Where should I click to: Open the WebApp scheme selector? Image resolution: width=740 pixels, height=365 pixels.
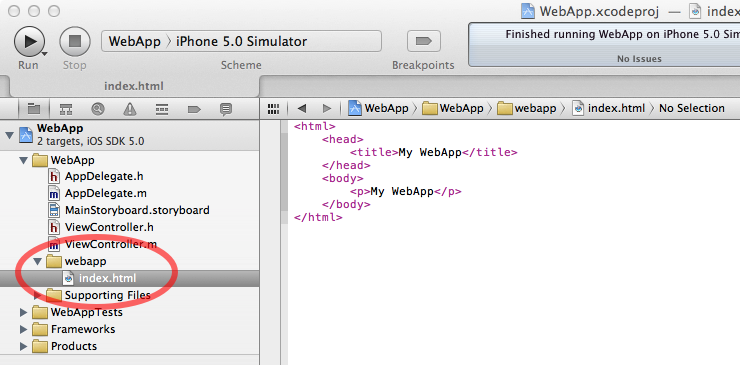click(135, 42)
